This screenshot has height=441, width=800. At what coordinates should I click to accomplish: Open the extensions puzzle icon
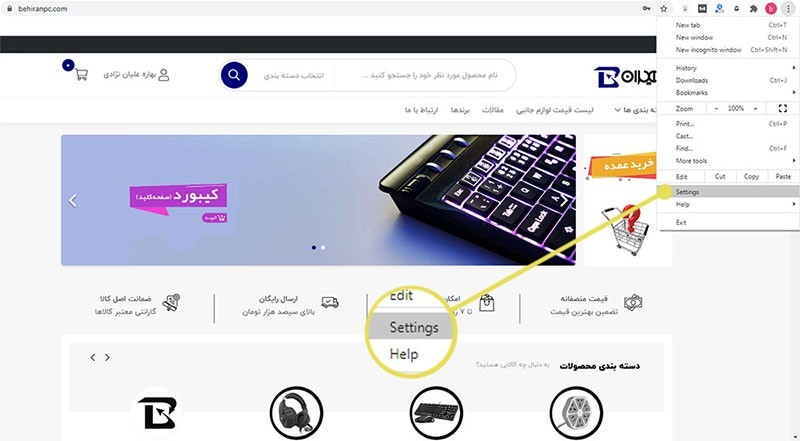click(x=753, y=9)
